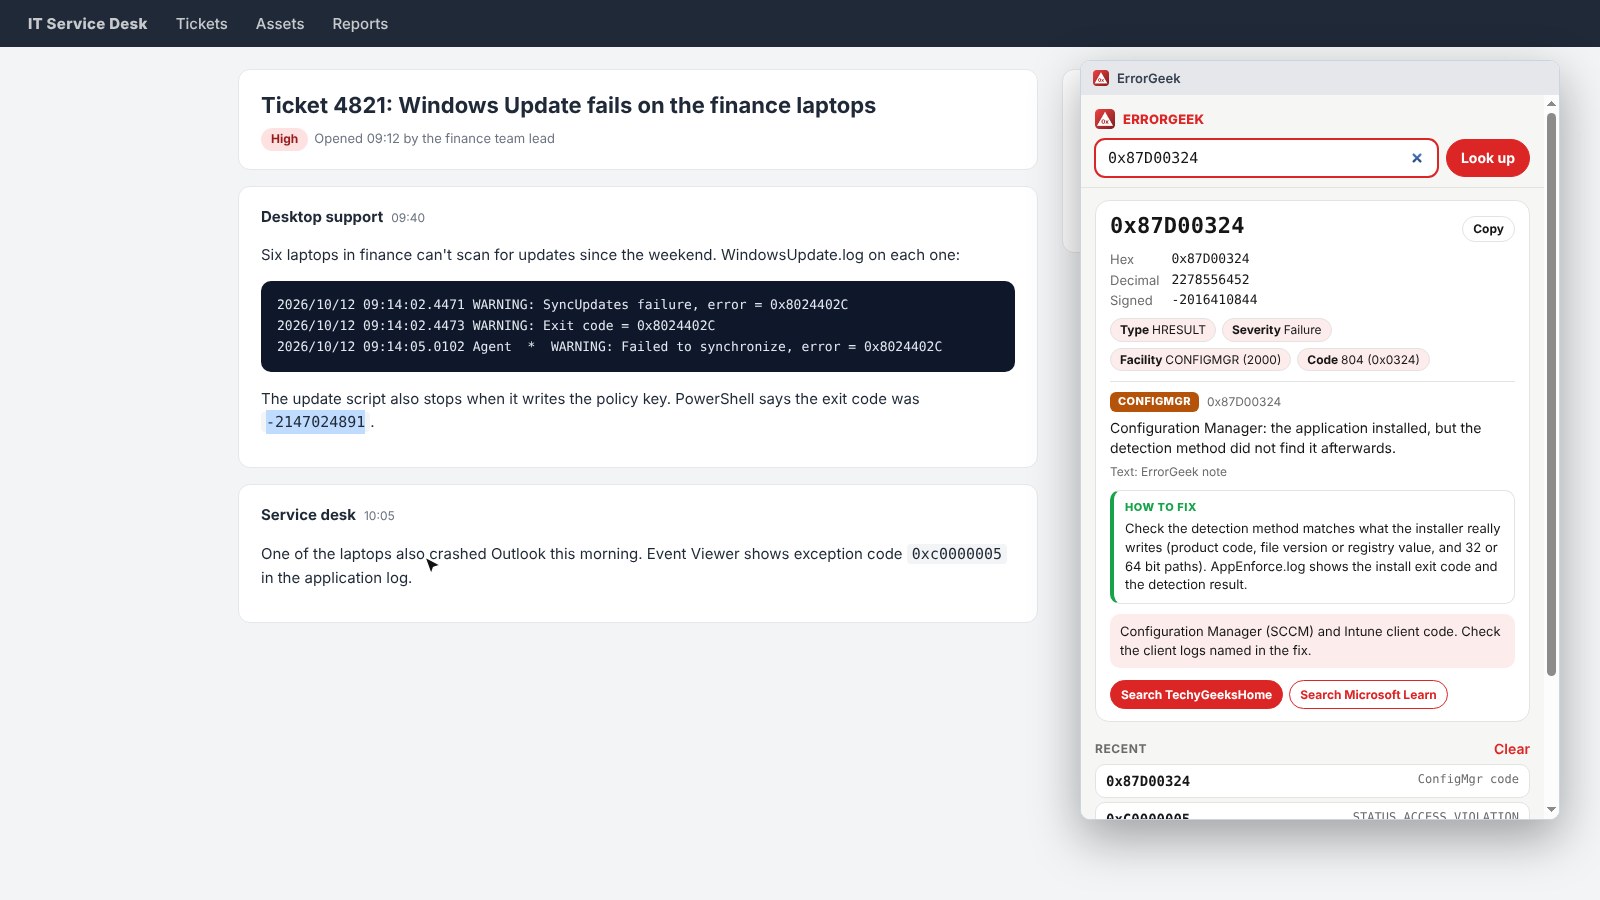The width and height of the screenshot is (1600, 900).
Task: Click the scrollbar down arrow in ErrorGeek
Action: 1552,809
